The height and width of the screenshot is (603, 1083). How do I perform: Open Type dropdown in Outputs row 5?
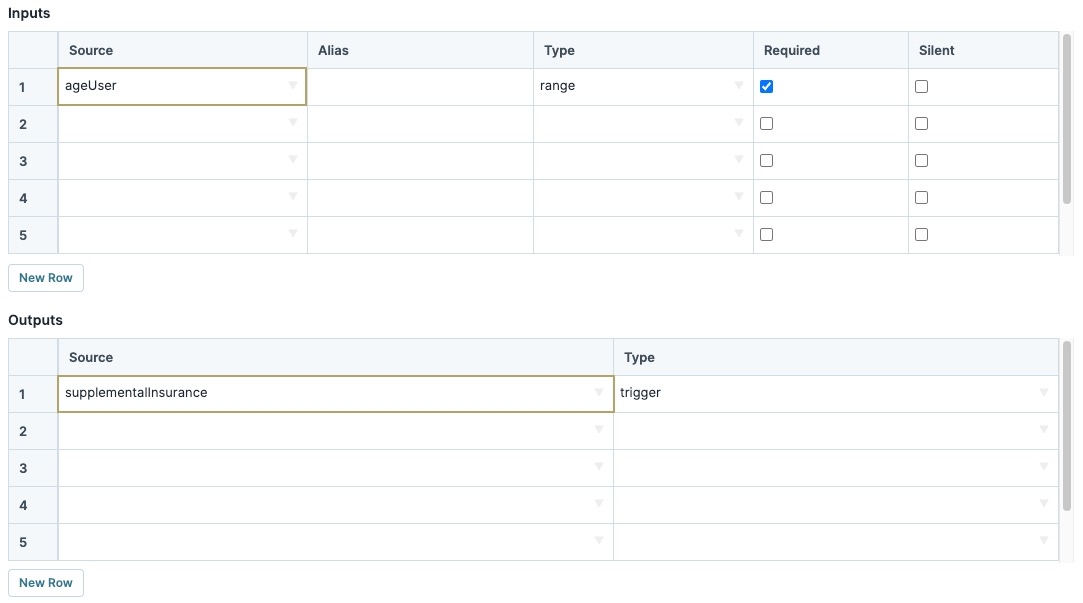pyautogui.click(x=1044, y=541)
